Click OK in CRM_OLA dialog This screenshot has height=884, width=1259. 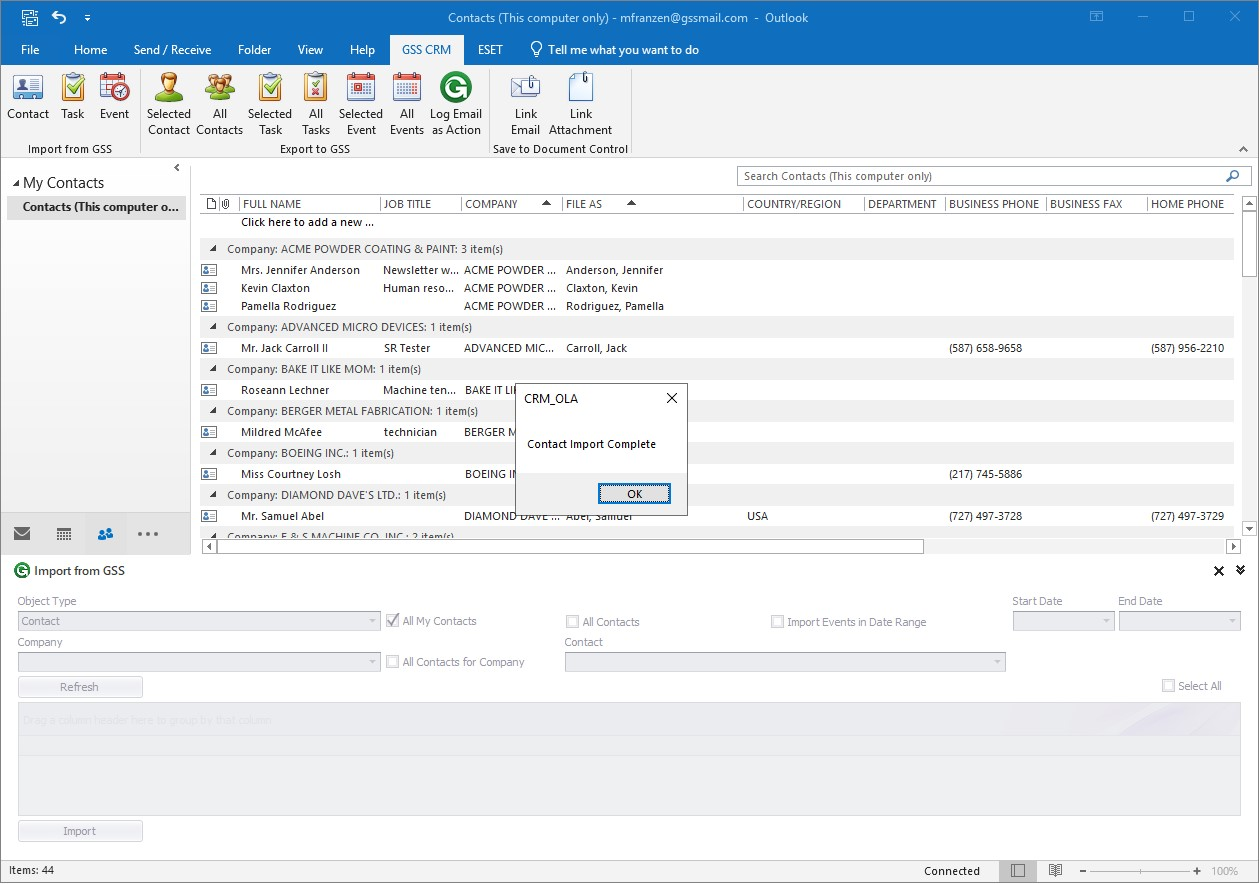click(x=634, y=494)
